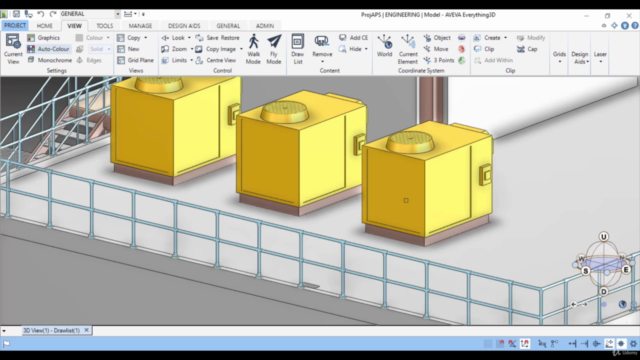Open the Zoom dropdown arrow
The width and height of the screenshot is (640, 360).
click(191, 49)
